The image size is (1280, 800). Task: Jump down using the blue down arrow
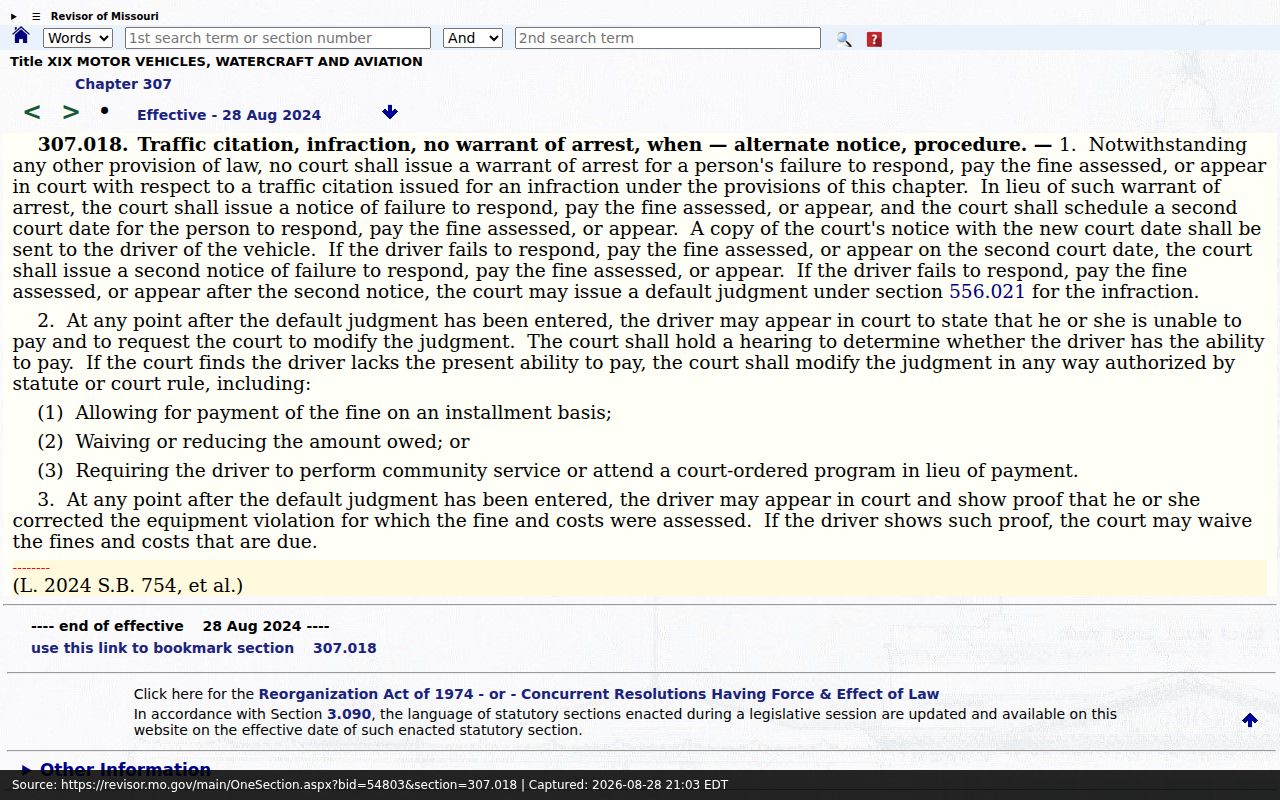(390, 112)
